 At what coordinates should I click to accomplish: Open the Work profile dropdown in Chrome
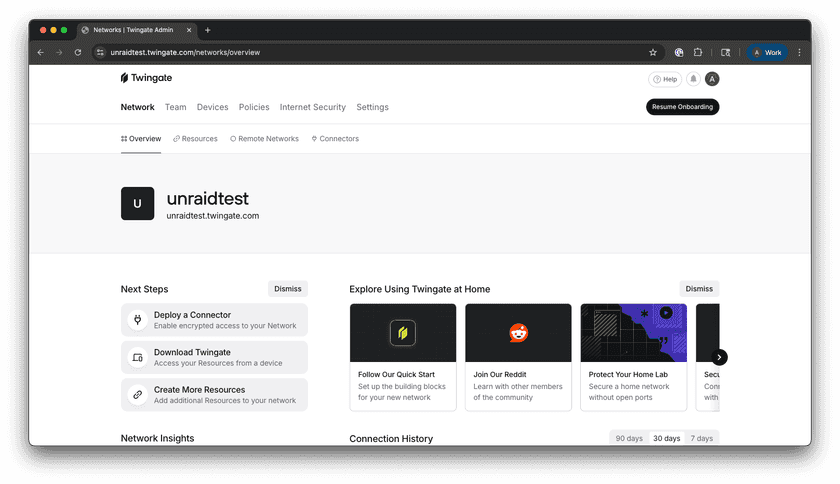coord(768,52)
